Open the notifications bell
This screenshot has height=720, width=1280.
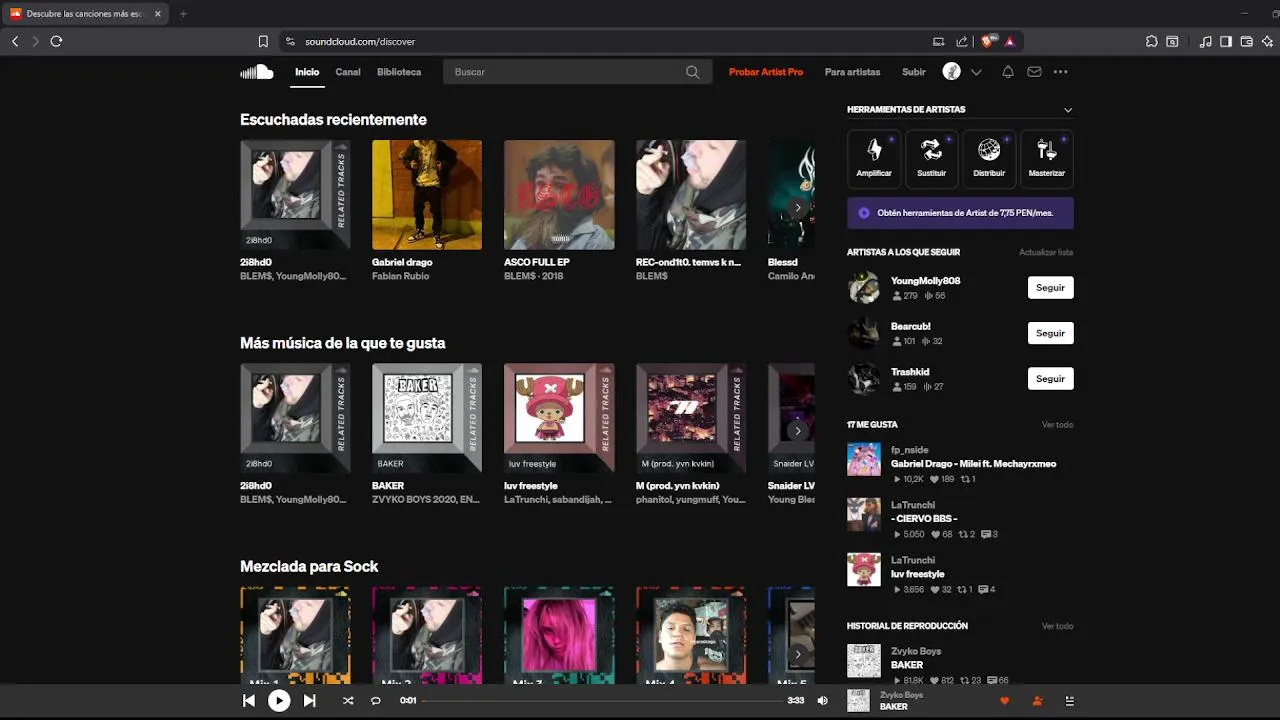point(1008,72)
